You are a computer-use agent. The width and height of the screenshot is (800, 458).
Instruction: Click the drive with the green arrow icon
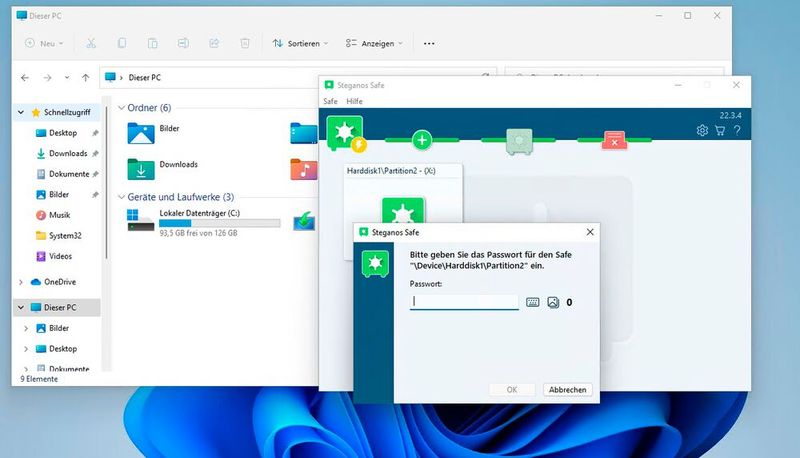(304, 222)
